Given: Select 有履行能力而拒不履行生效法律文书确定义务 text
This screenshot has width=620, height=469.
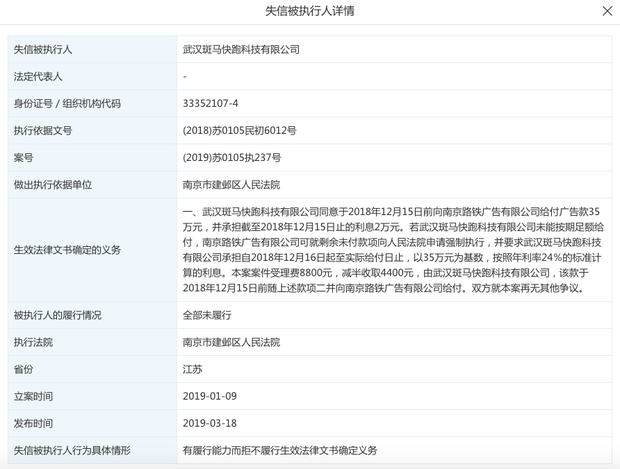Looking at the screenshot, I should (x=280, y=450).
